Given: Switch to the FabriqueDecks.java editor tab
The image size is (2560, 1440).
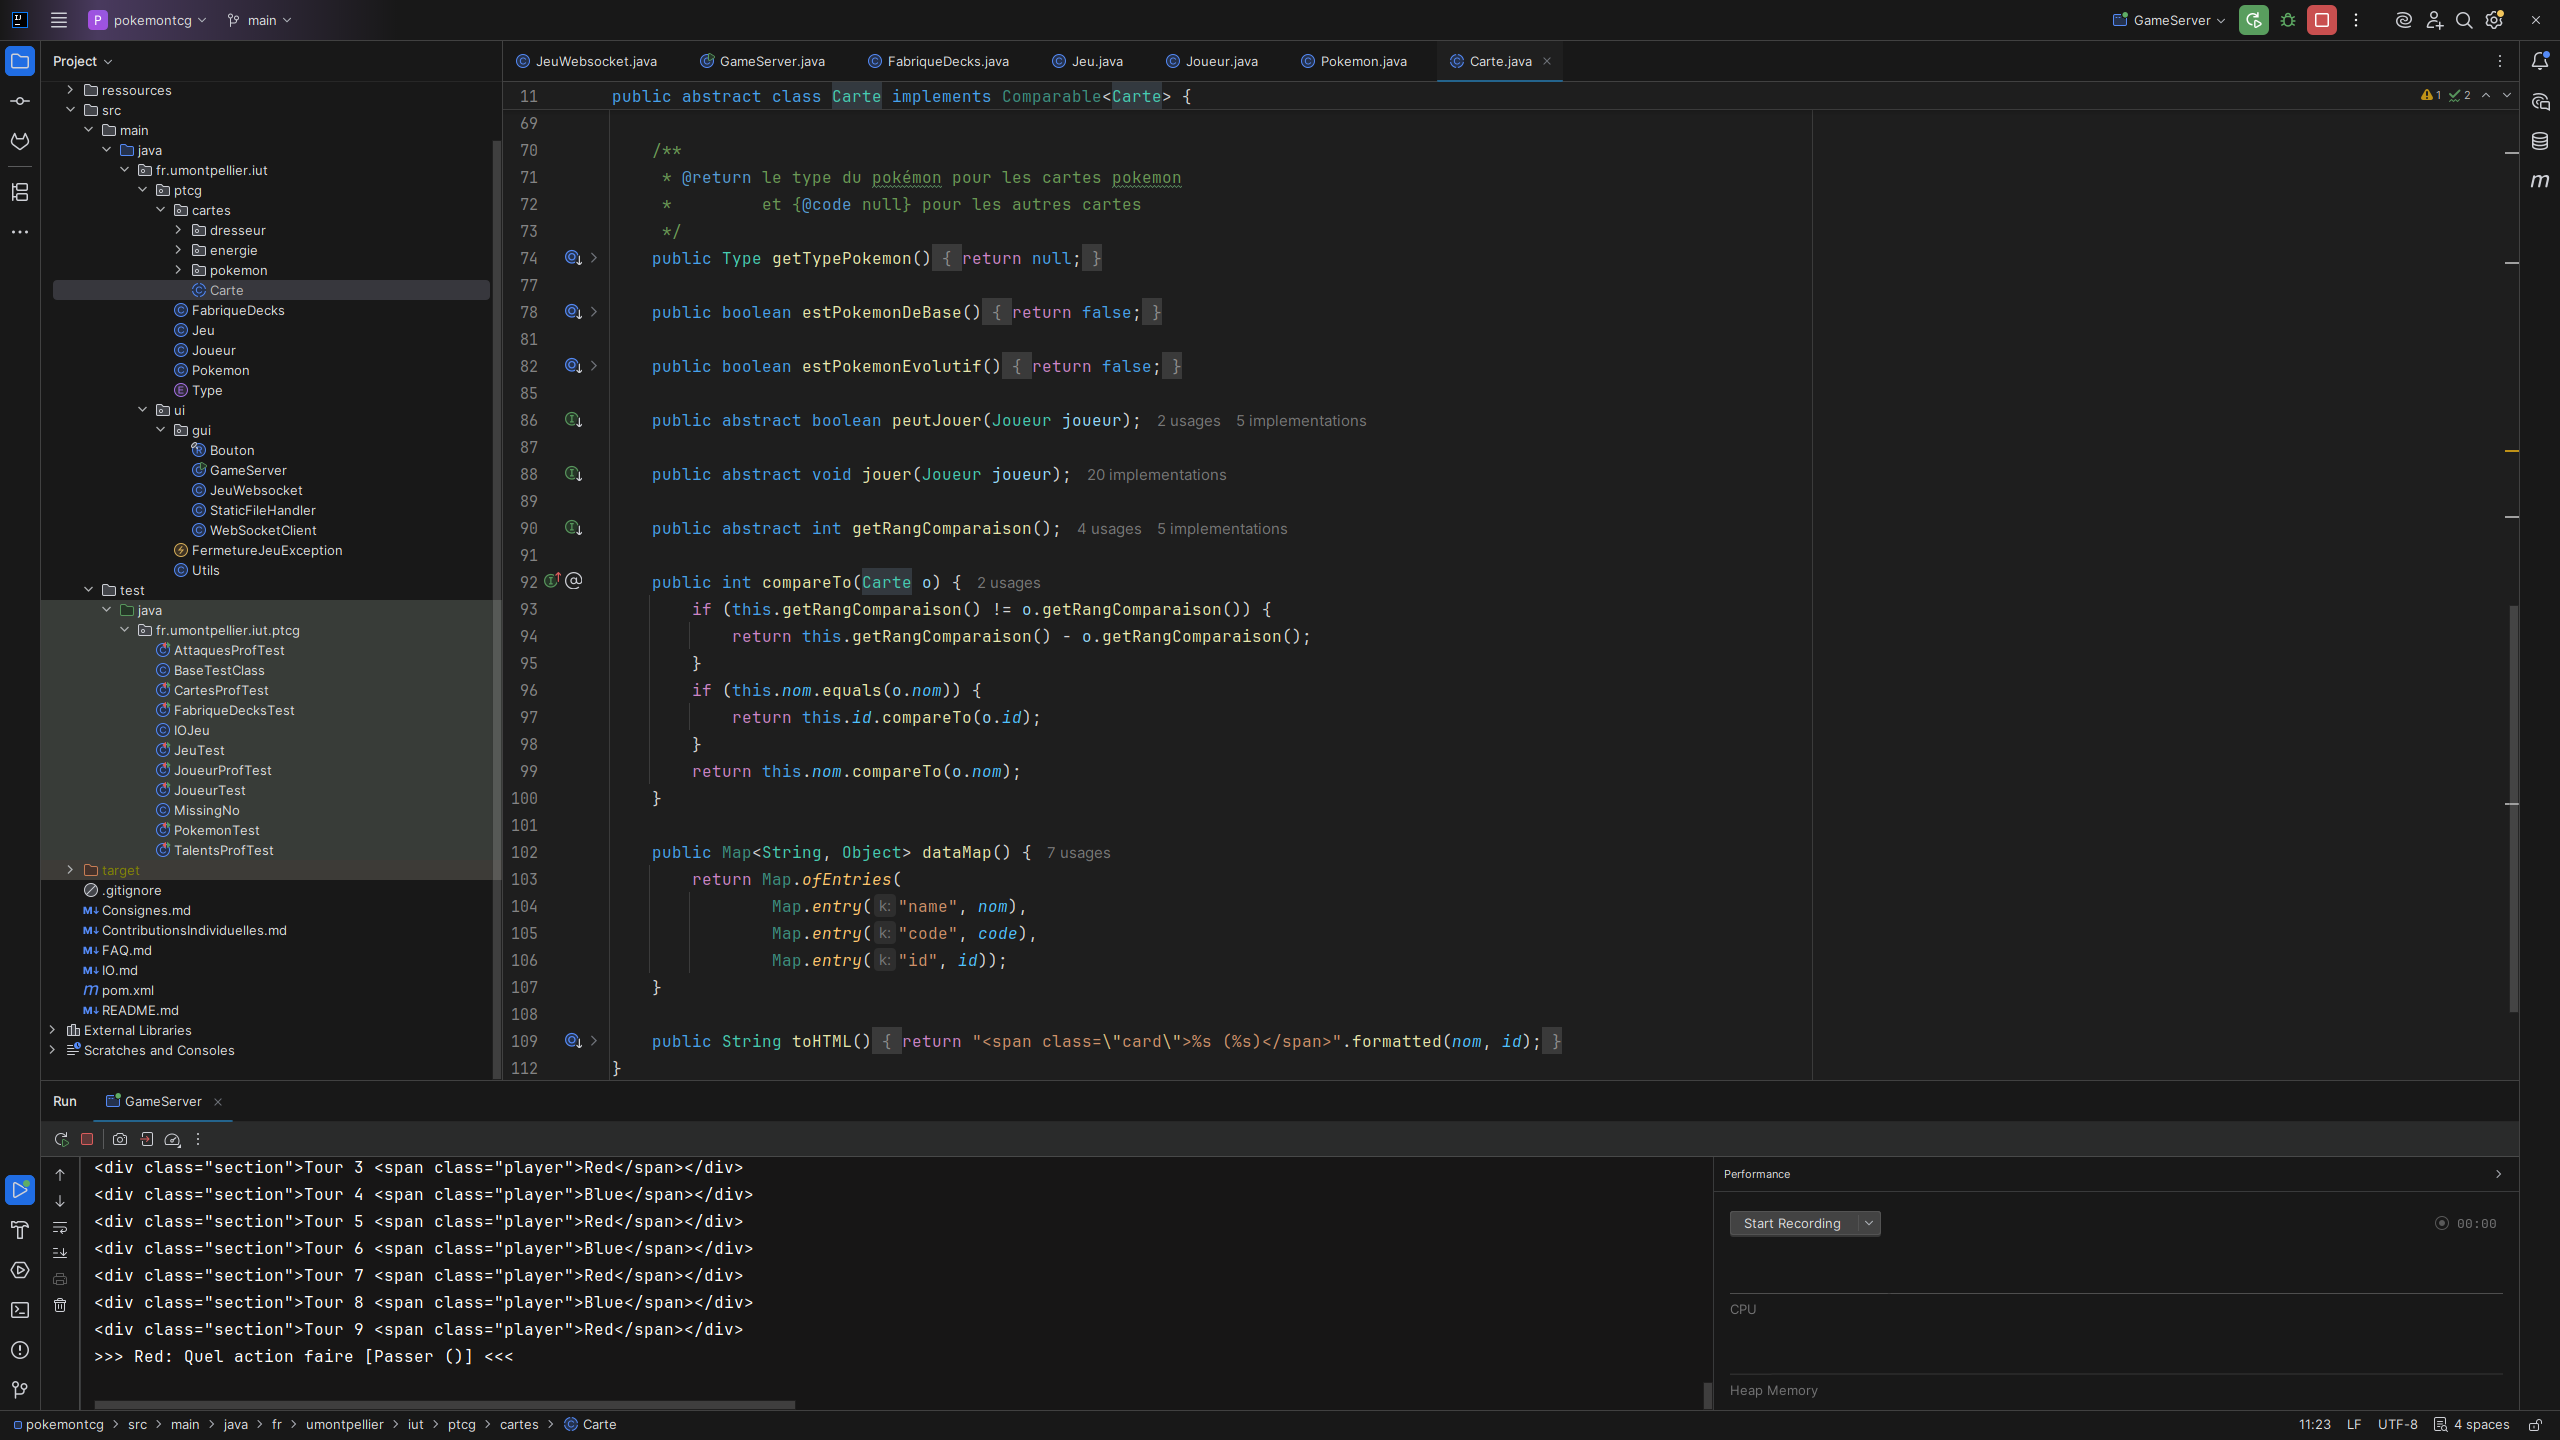Looking at the screenshot, I should point(947,61).
